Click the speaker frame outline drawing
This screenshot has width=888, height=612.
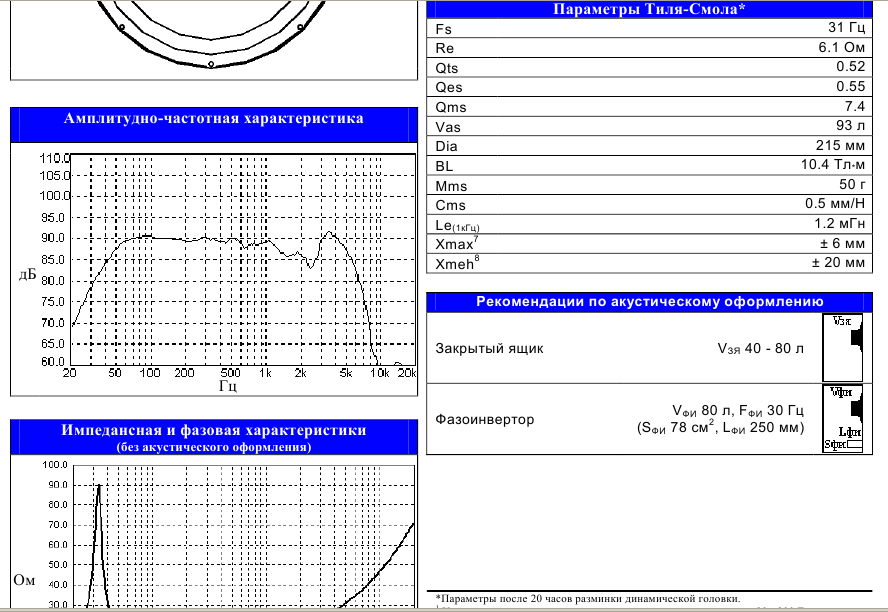pos(211,35)
